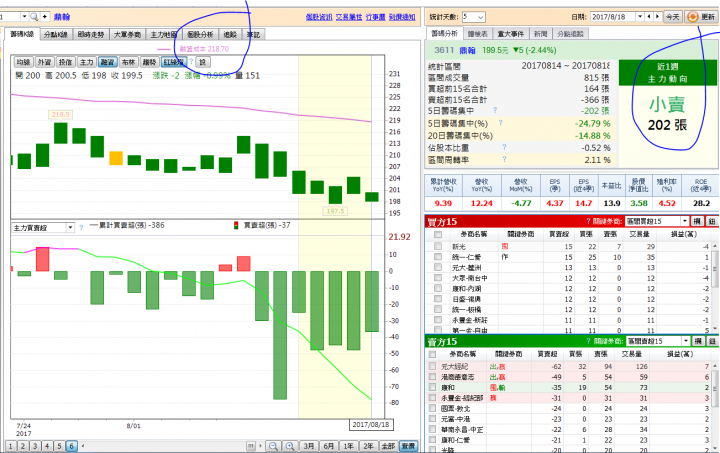
Task: Open the 新聞 tab
Action: pos(540,34)
